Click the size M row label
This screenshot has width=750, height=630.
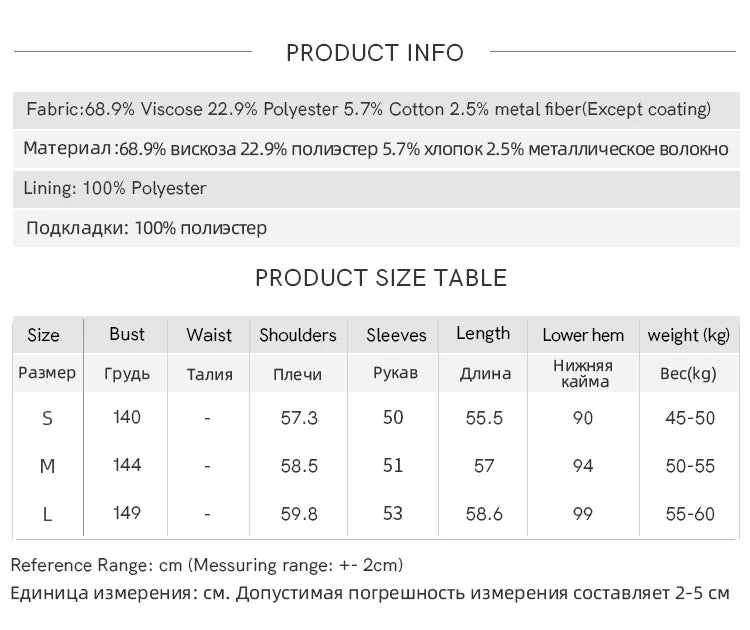coord(47,466)
